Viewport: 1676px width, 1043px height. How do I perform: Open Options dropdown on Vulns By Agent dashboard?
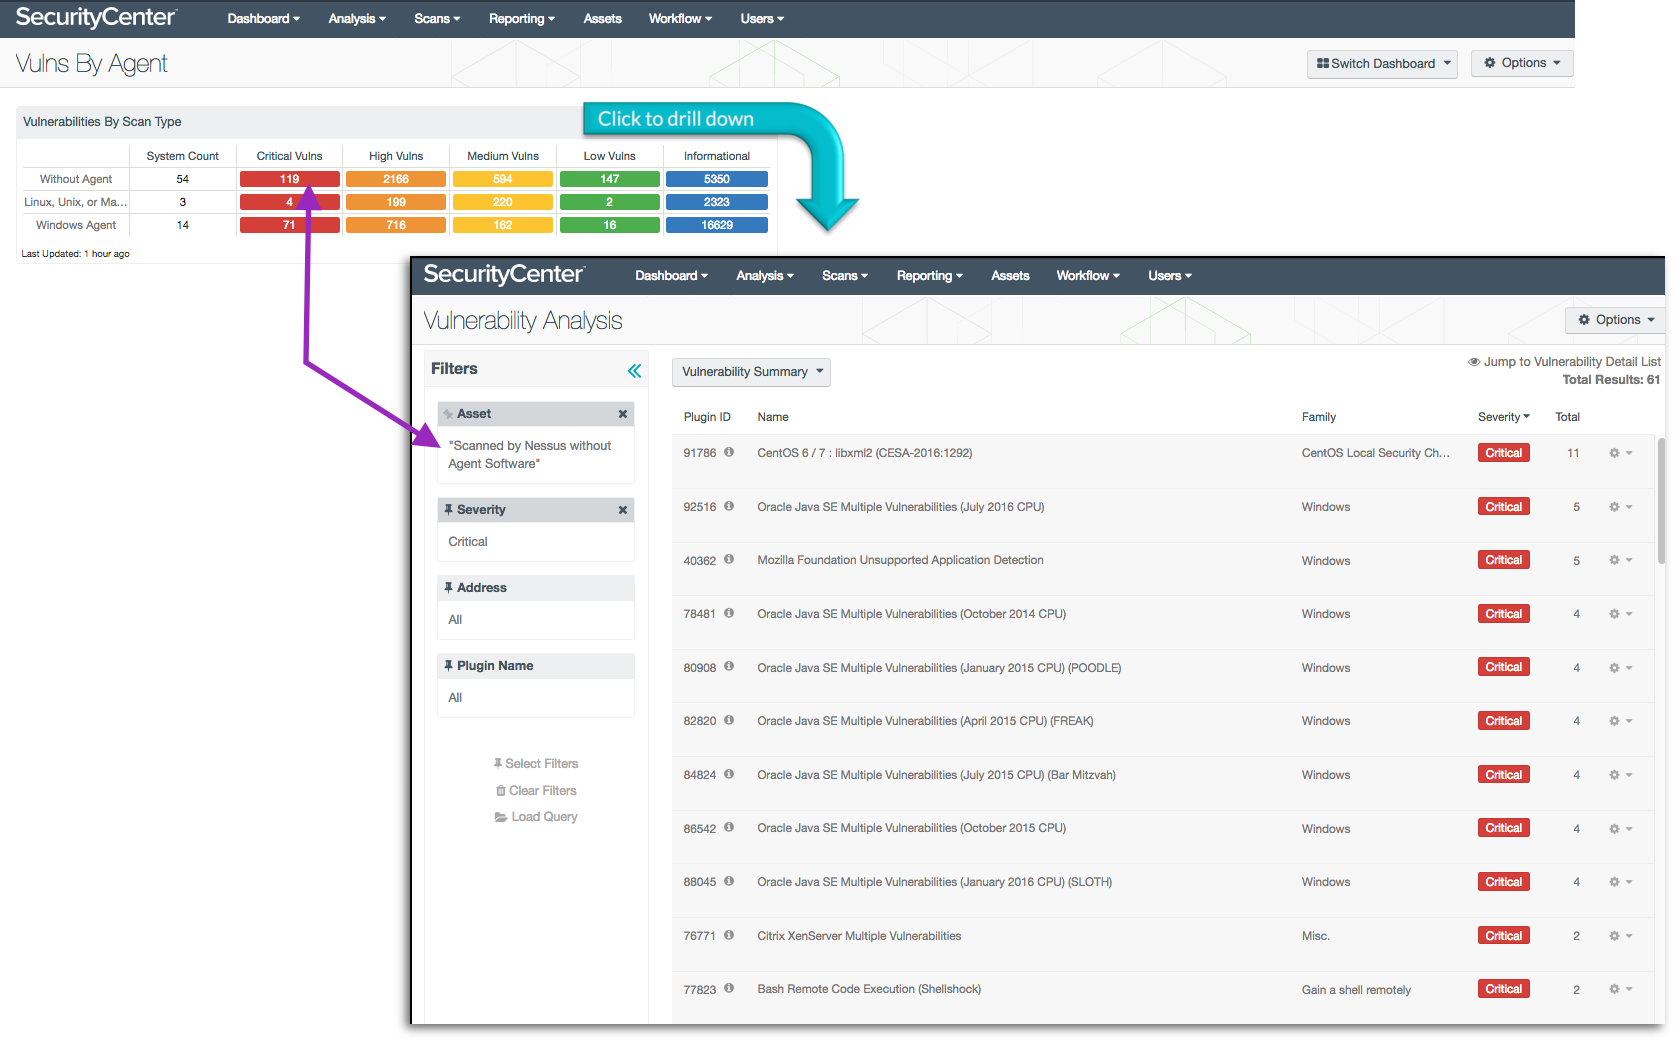1522,63
